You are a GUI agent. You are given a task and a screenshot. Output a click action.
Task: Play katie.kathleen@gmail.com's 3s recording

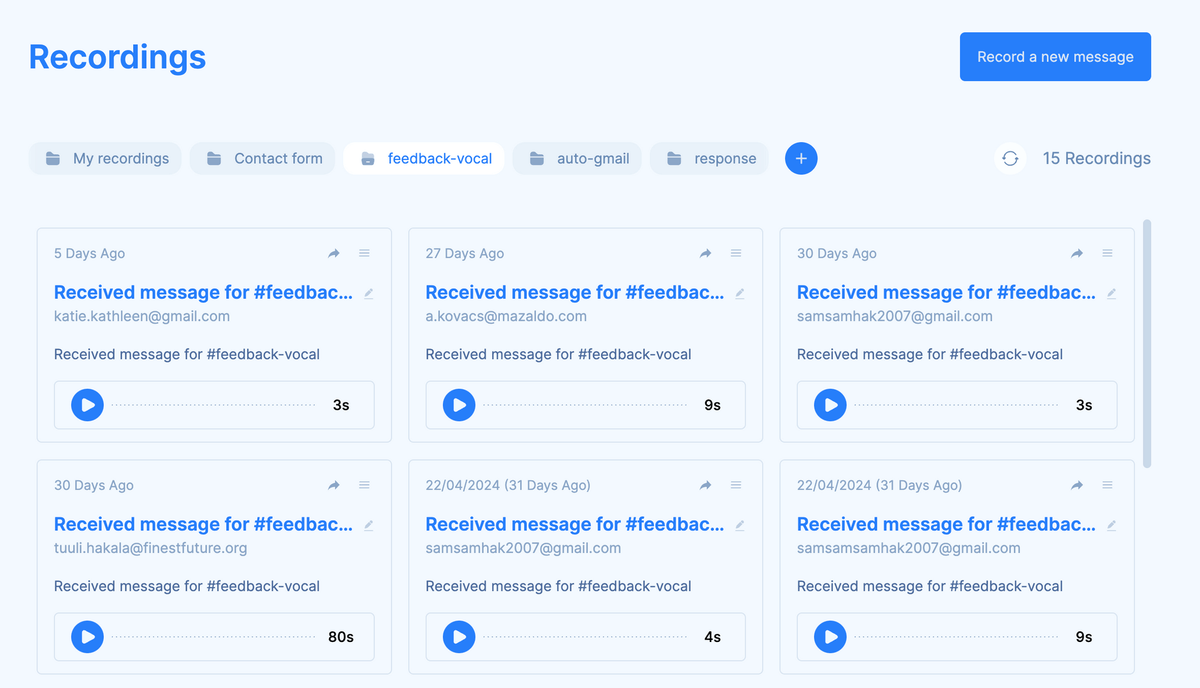click(88, 405)
